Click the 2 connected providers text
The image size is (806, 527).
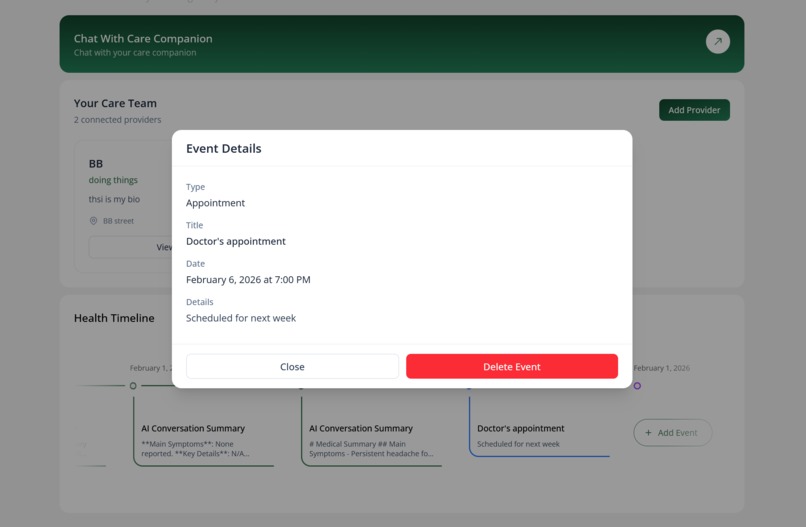[x=117, y=120]
